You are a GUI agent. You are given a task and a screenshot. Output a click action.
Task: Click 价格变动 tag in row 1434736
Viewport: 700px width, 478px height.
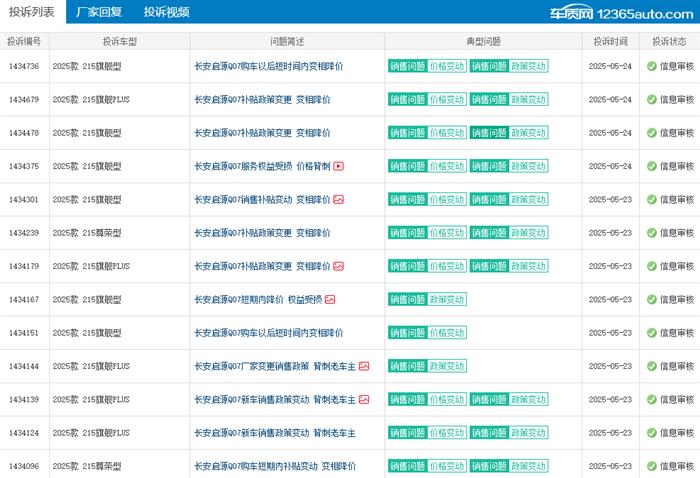447,66
